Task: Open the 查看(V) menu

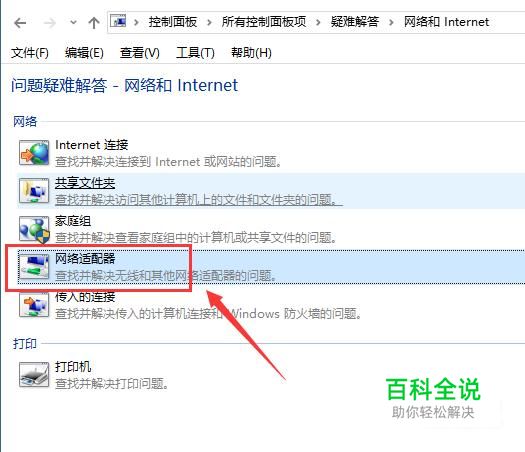Action: pyautogui.click(x=140, y=53)
